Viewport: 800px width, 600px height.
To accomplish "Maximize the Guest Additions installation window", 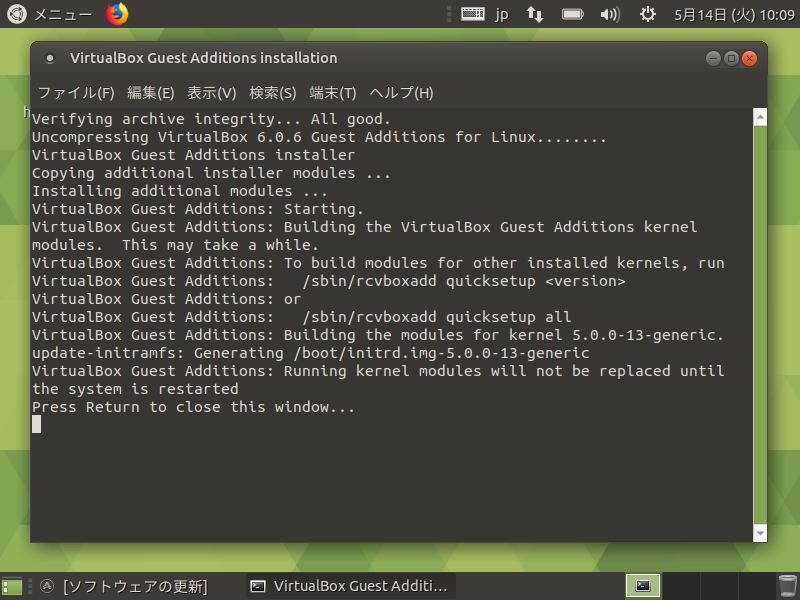I will click(x=731, y=59).
